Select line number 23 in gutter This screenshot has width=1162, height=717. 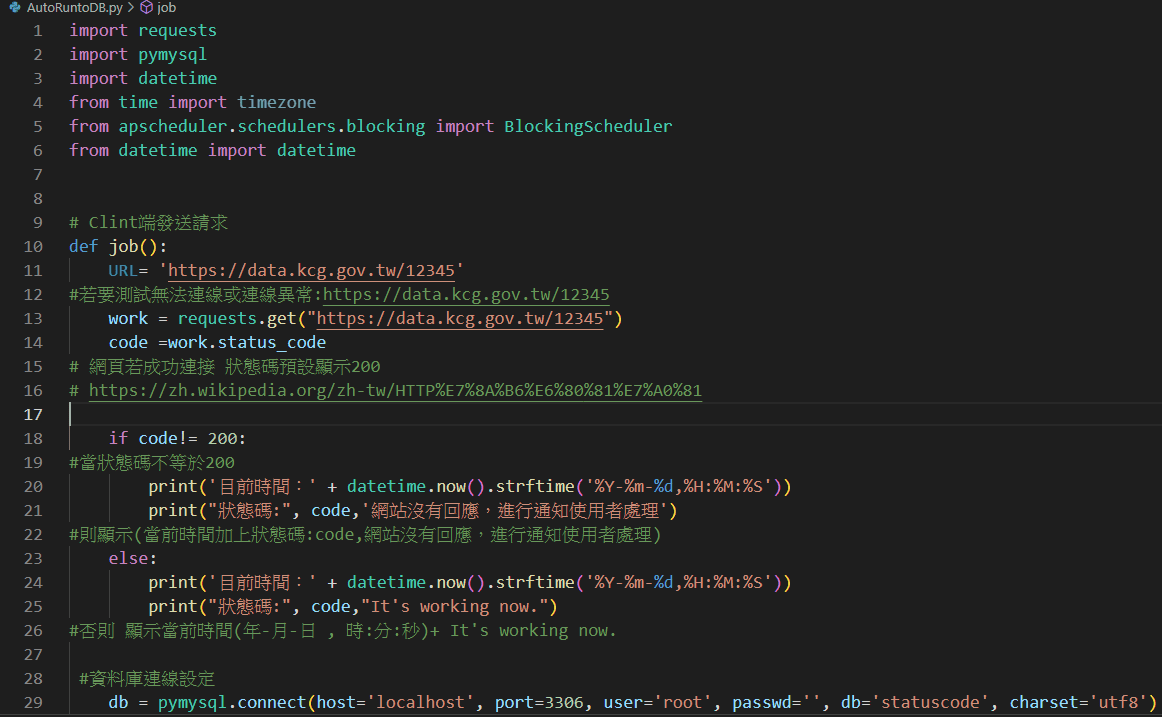pyautogui.click(x=32, y=558)
